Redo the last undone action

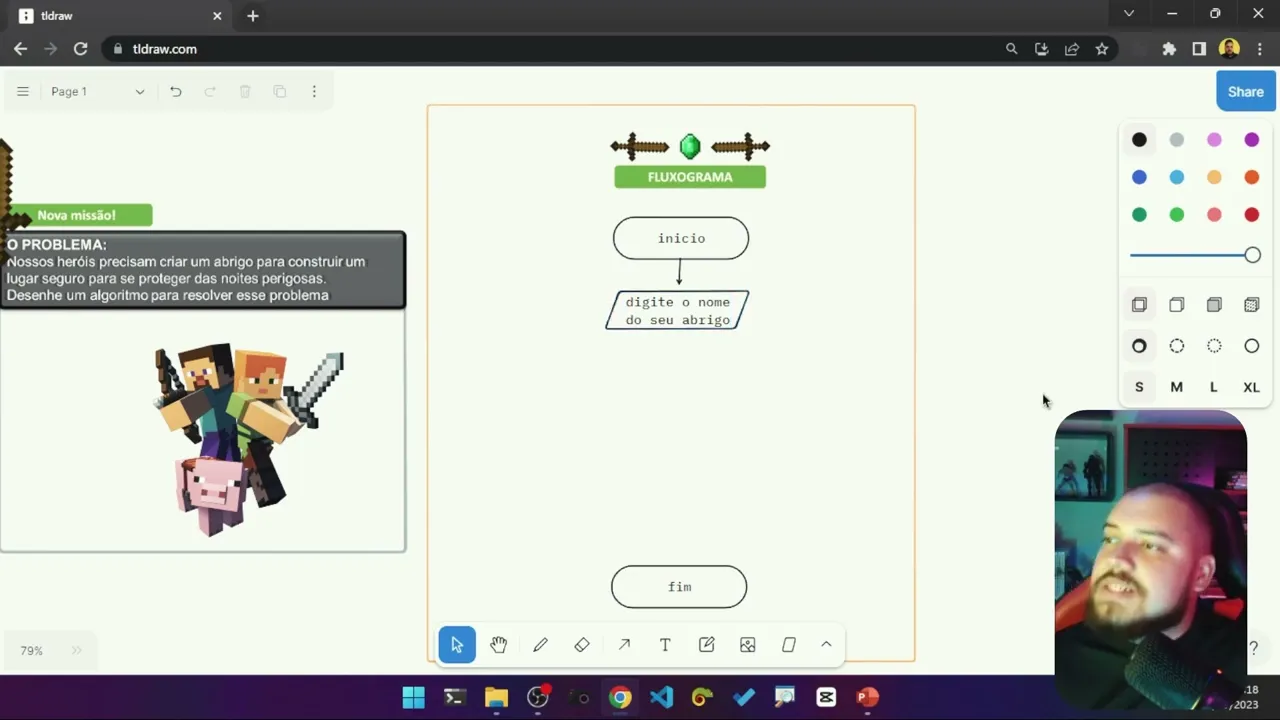point(210,91)
